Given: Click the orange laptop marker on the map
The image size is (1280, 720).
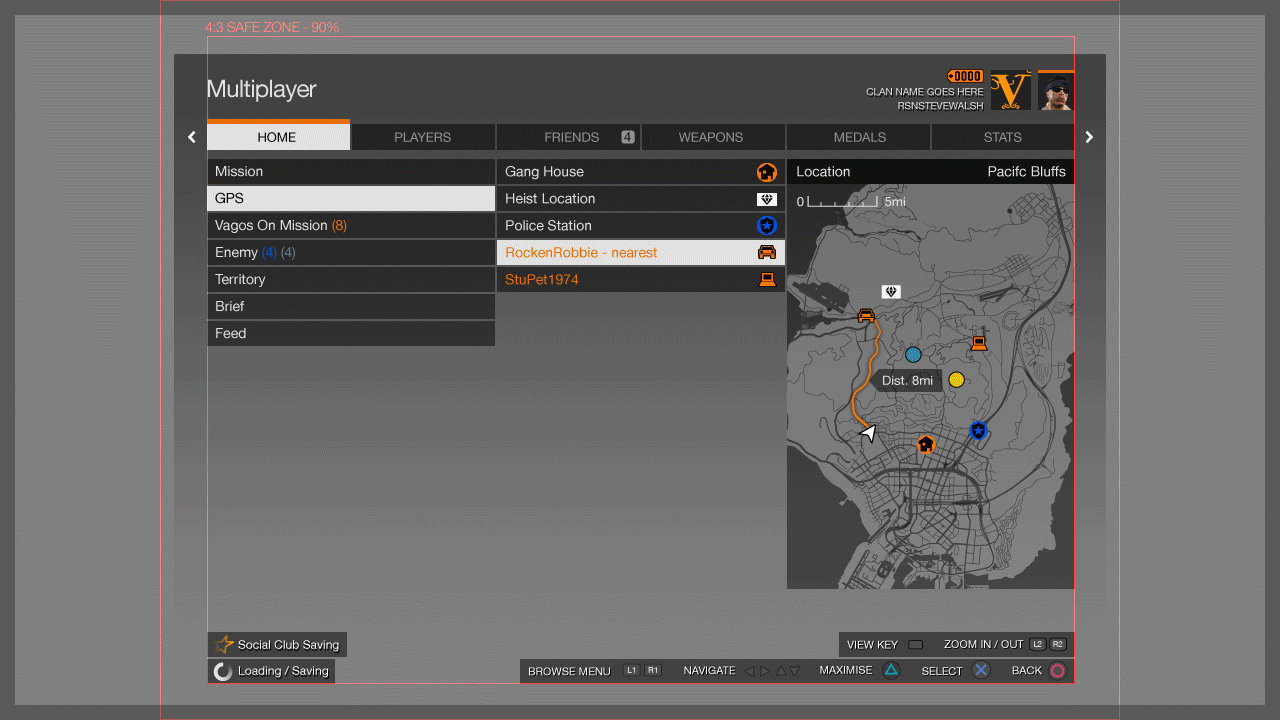Looking at the screenshot, I should [x=979, y=344].
